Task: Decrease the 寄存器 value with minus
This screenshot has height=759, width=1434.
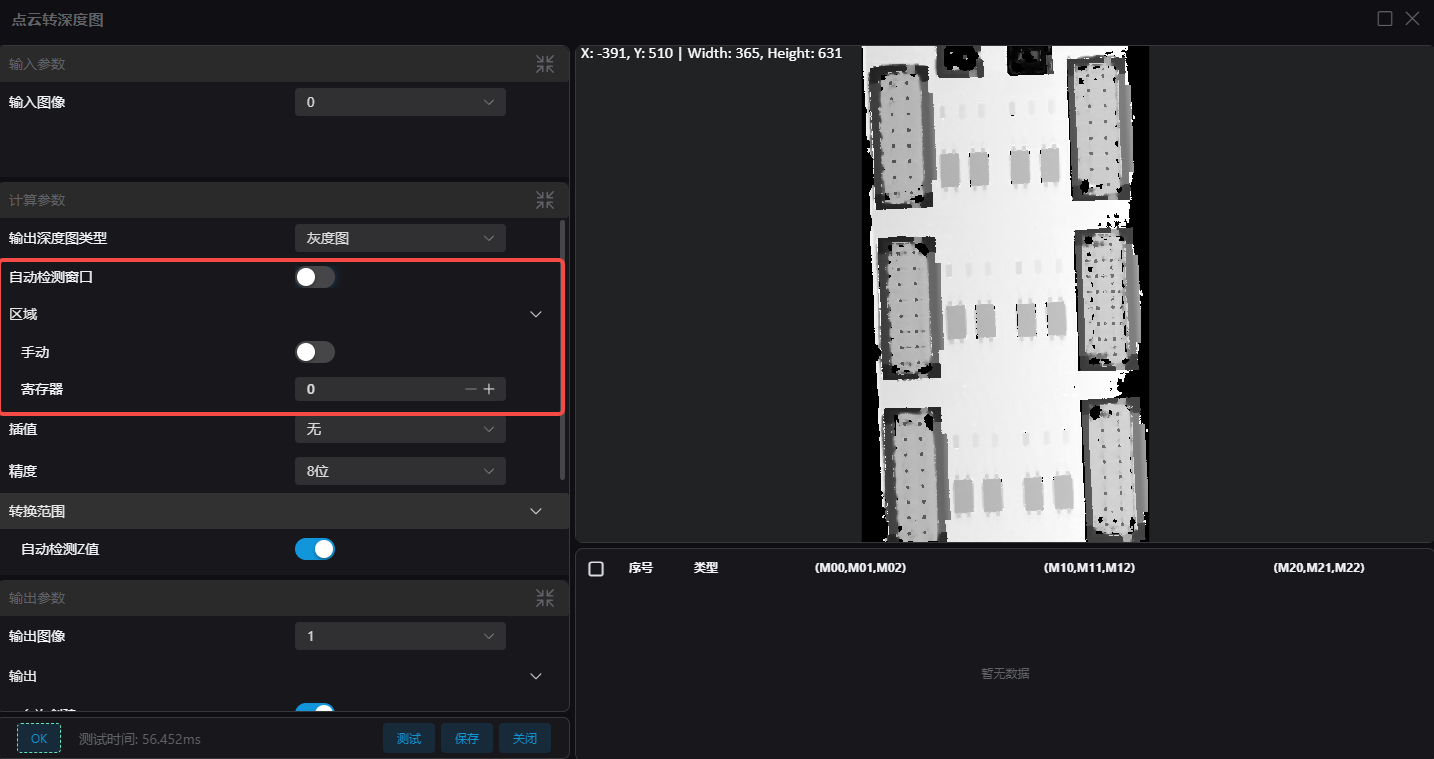Action: pos(471,389)
